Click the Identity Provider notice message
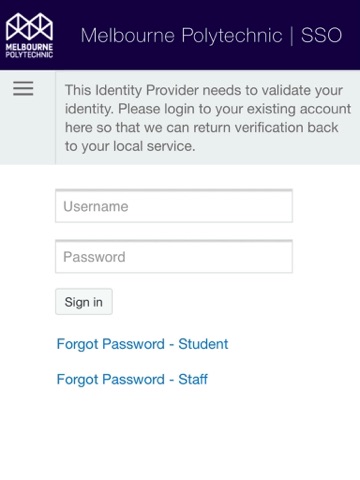 click(208, 118)
